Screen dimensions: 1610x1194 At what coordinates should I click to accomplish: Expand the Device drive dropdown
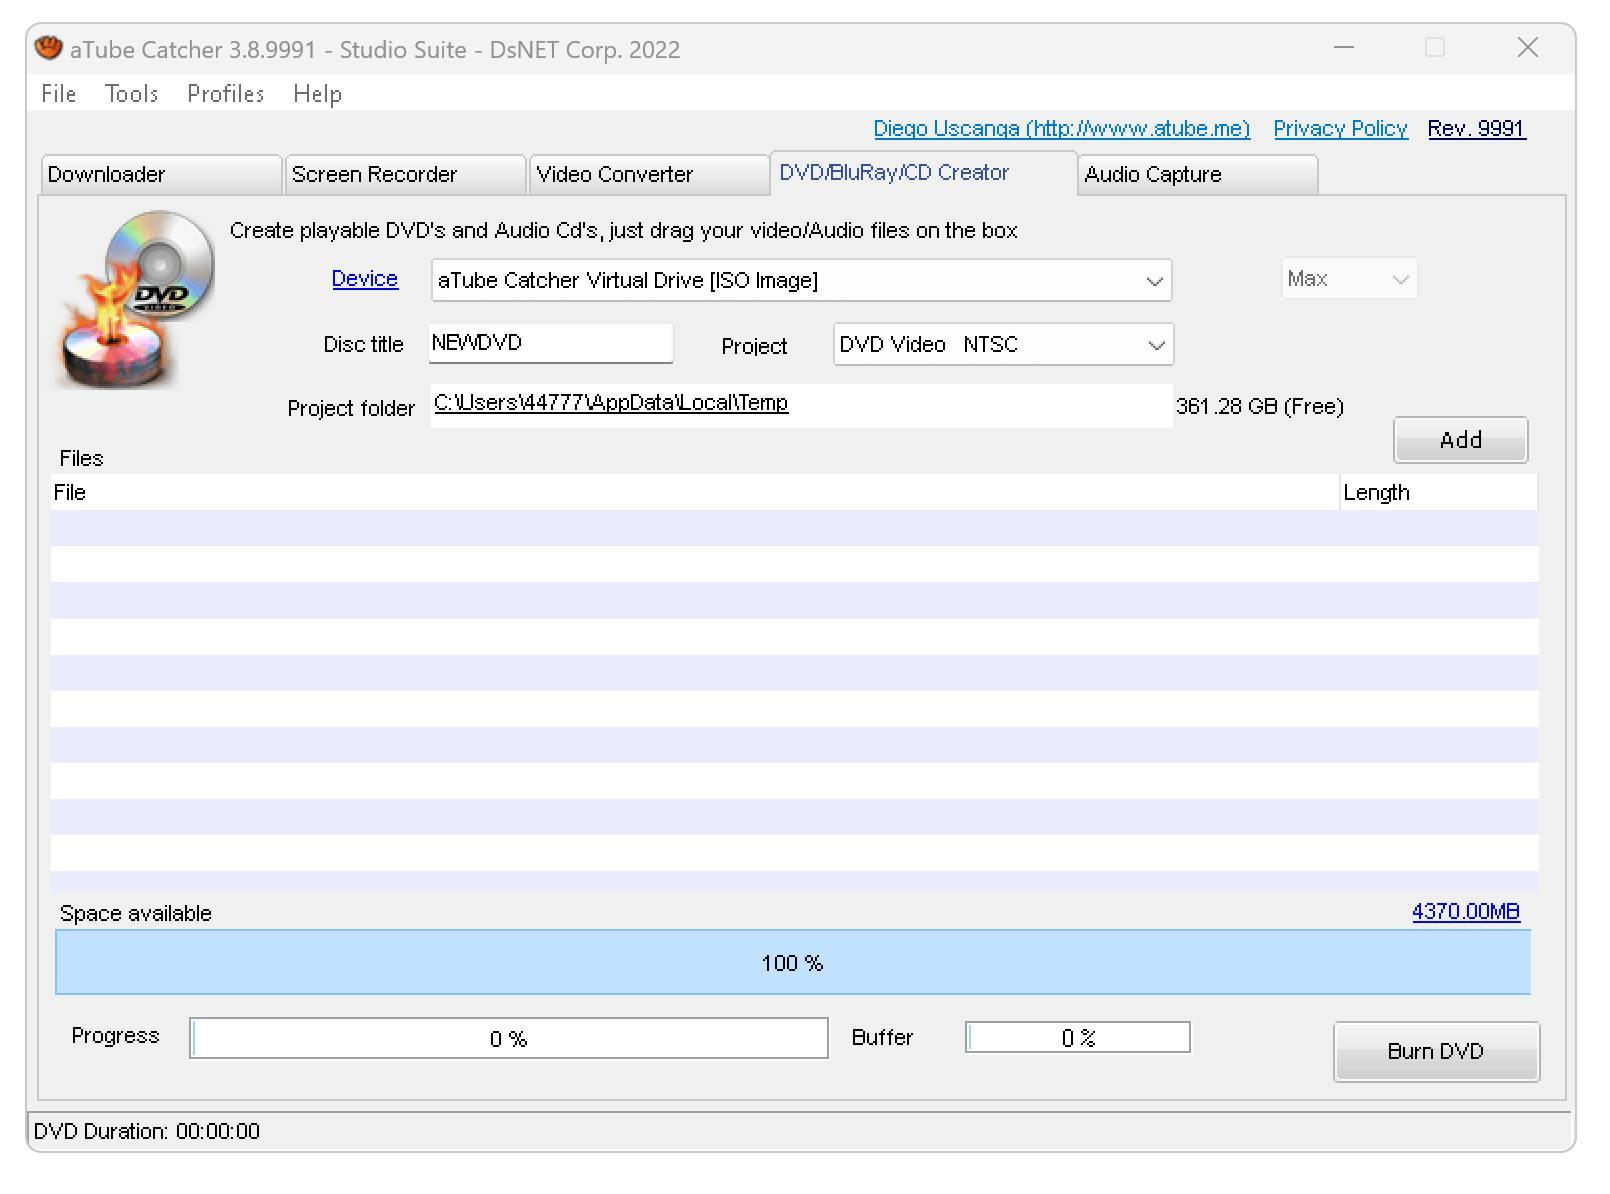click(801, 281)
